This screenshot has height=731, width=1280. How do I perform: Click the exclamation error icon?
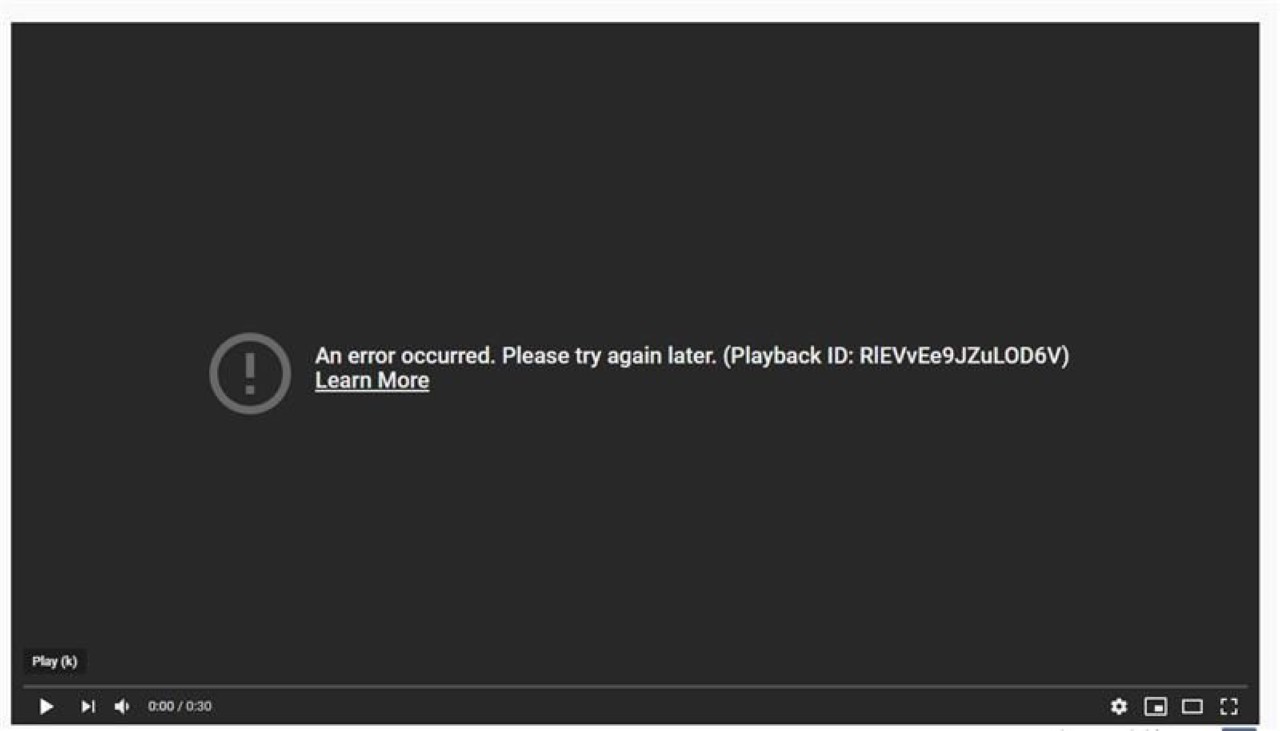pos(250,373)
